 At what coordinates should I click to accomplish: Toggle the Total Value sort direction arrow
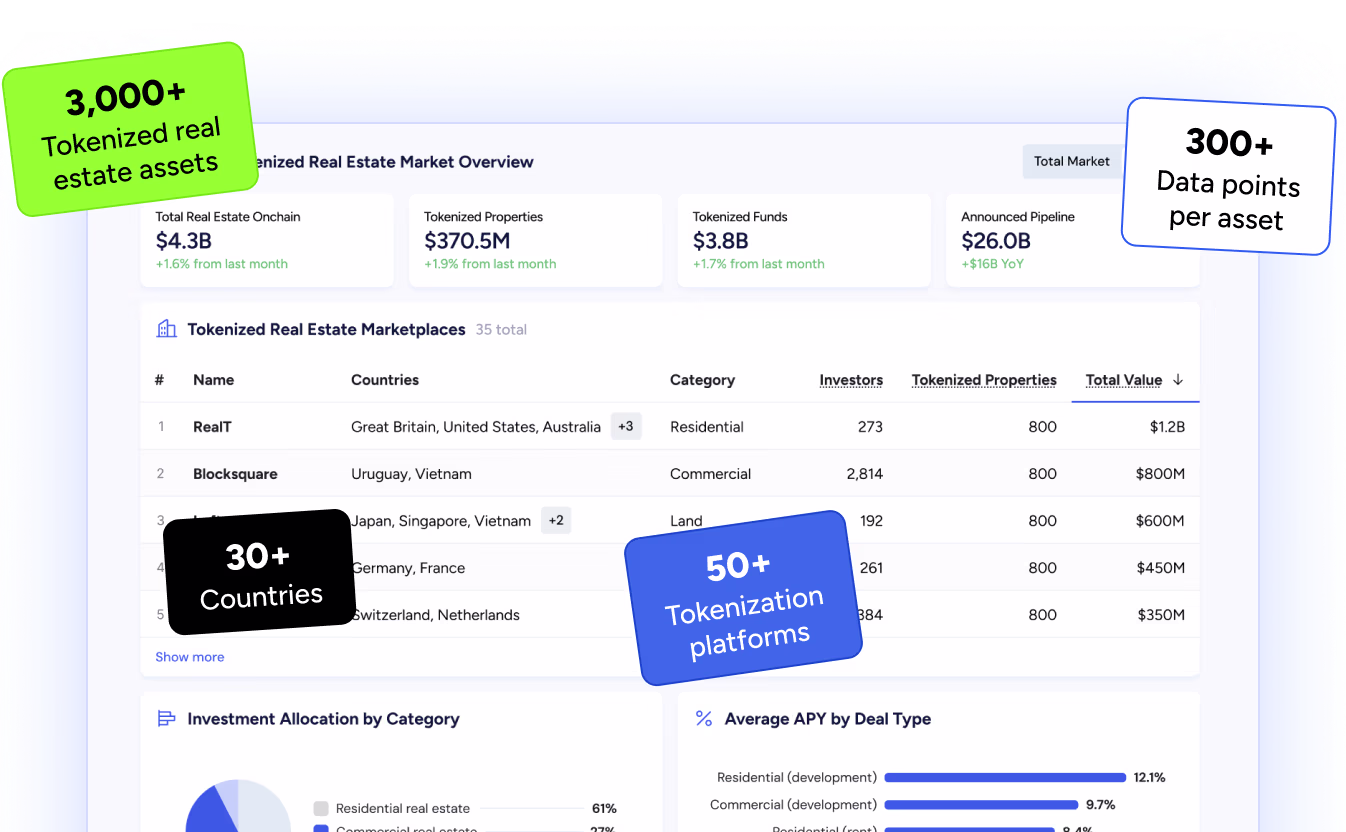pos(1178,380)
